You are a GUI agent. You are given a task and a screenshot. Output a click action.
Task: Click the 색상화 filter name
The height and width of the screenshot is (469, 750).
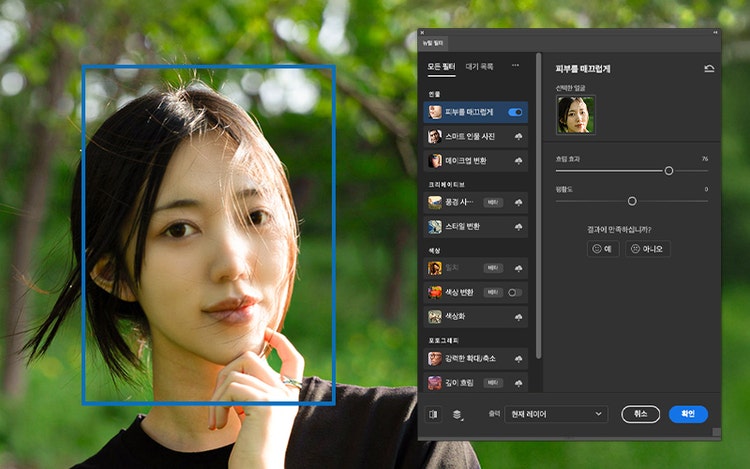[x=455, y=316]
